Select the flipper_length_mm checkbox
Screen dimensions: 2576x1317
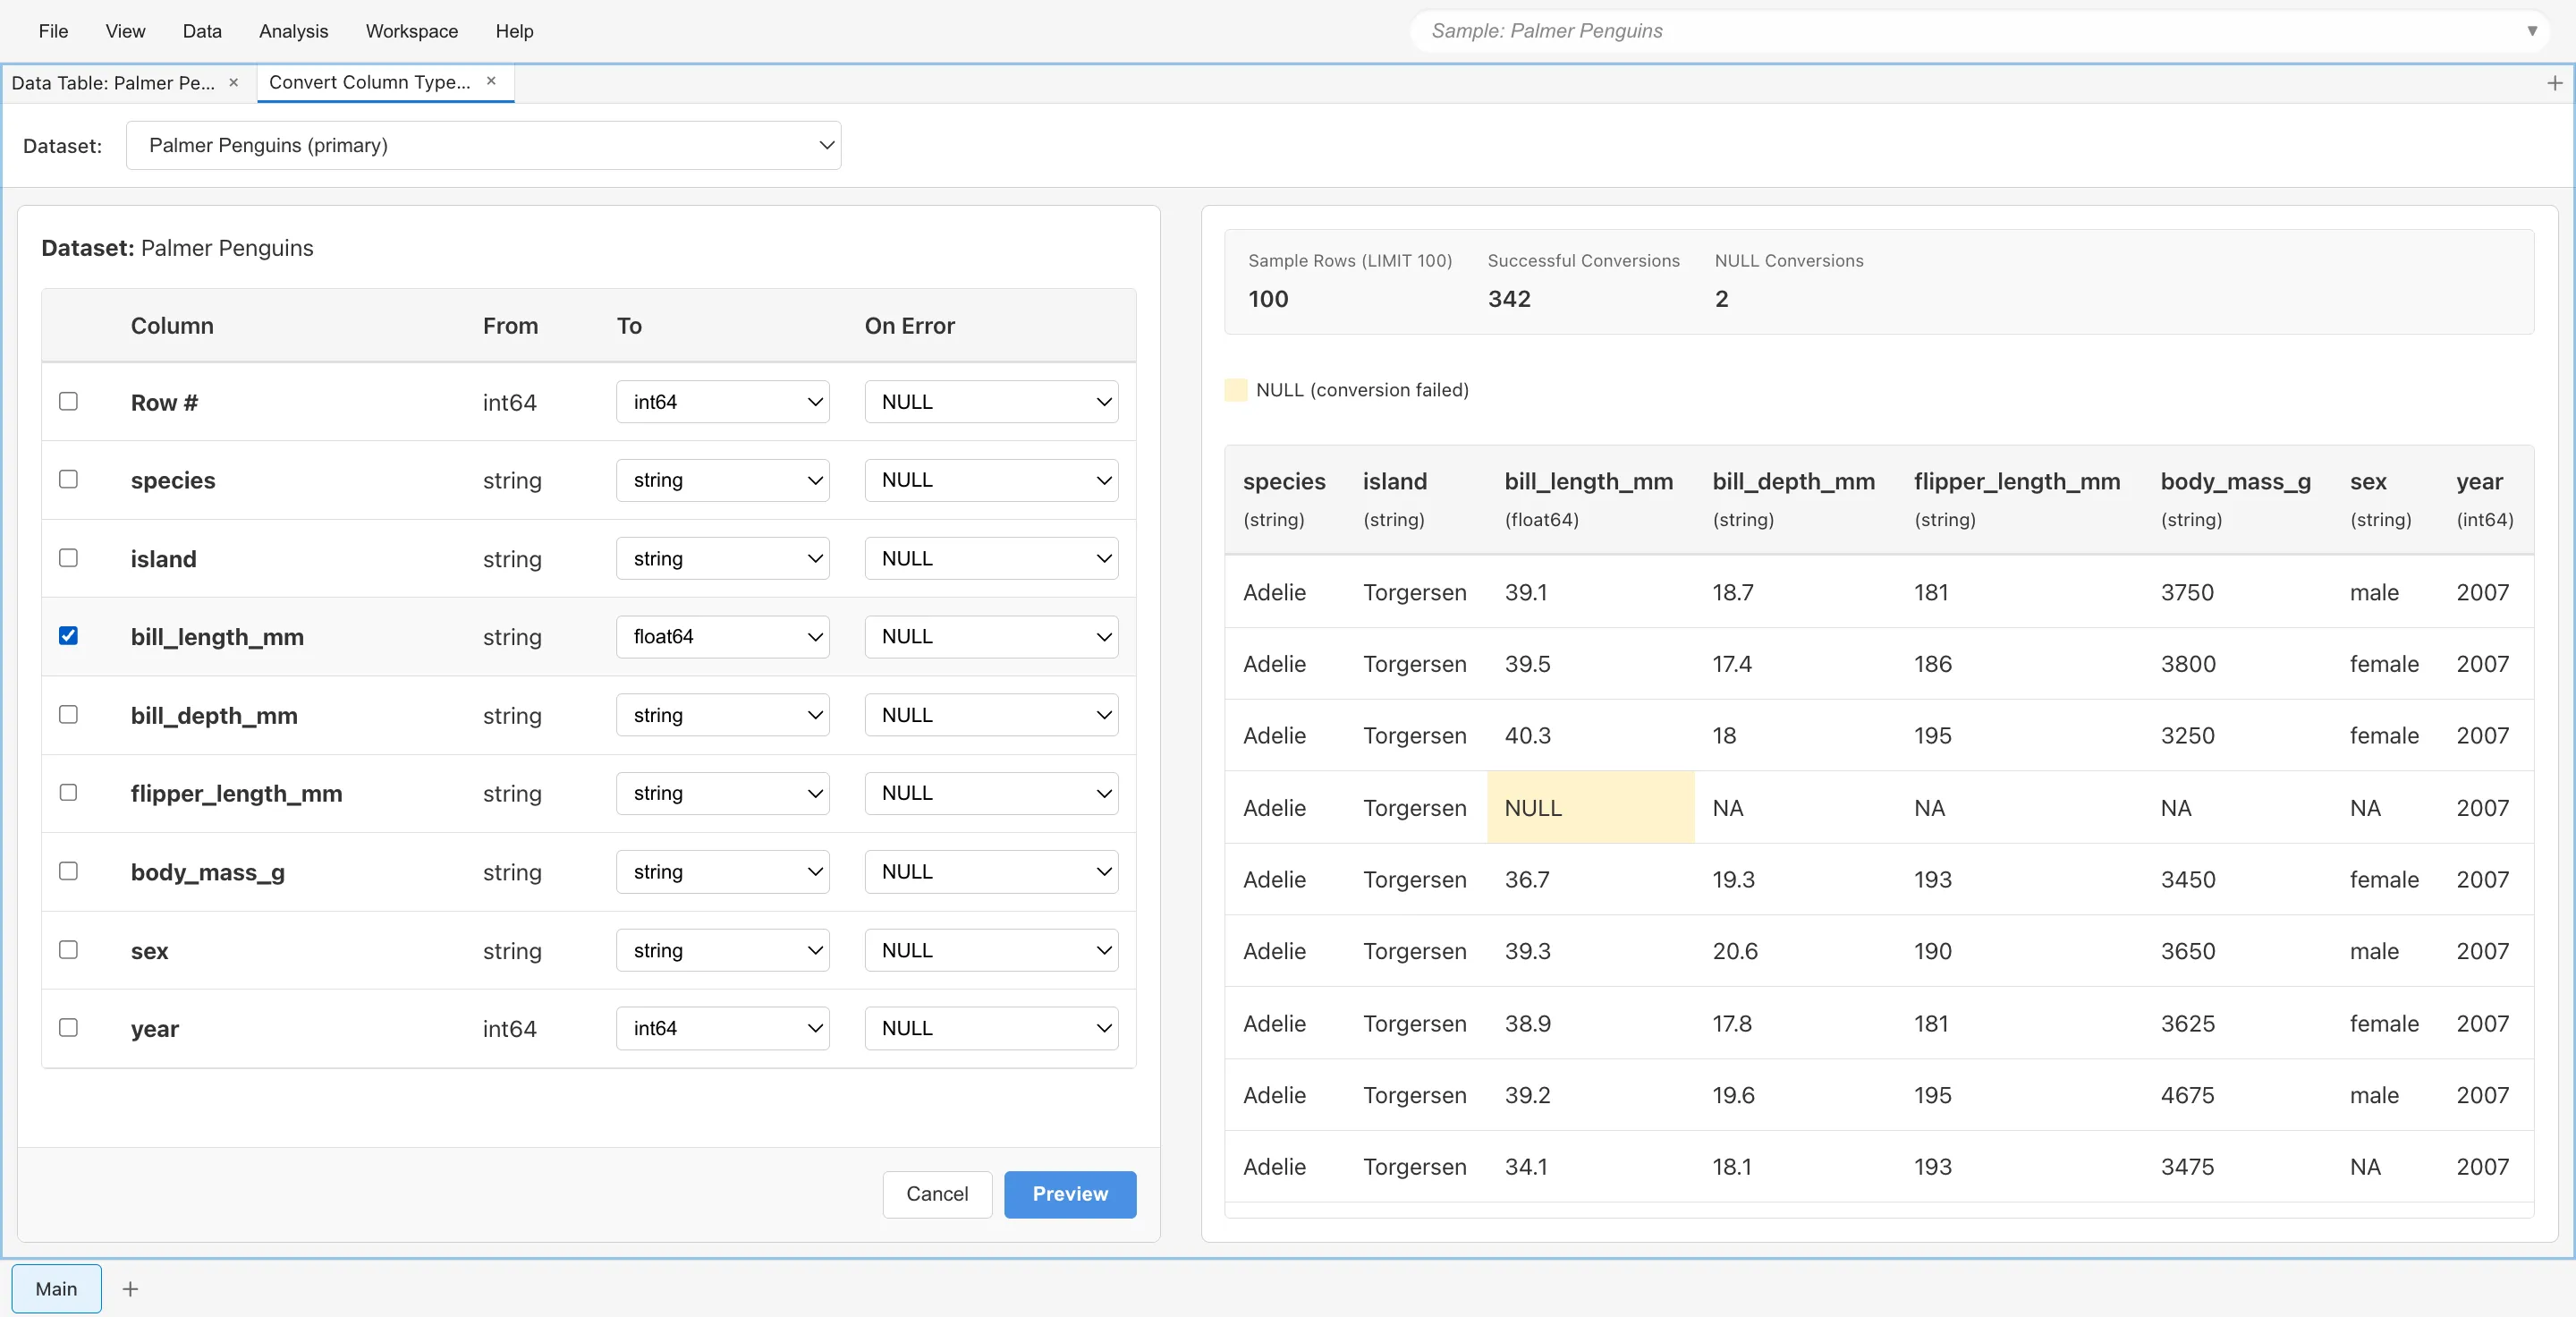click(68, 792)
